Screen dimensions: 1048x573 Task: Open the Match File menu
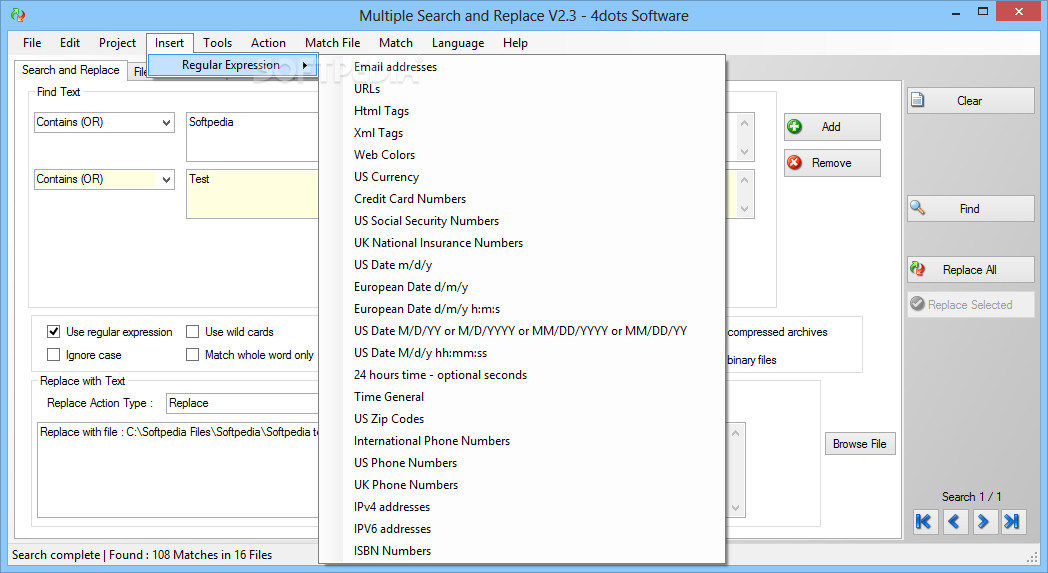[332, 43]
